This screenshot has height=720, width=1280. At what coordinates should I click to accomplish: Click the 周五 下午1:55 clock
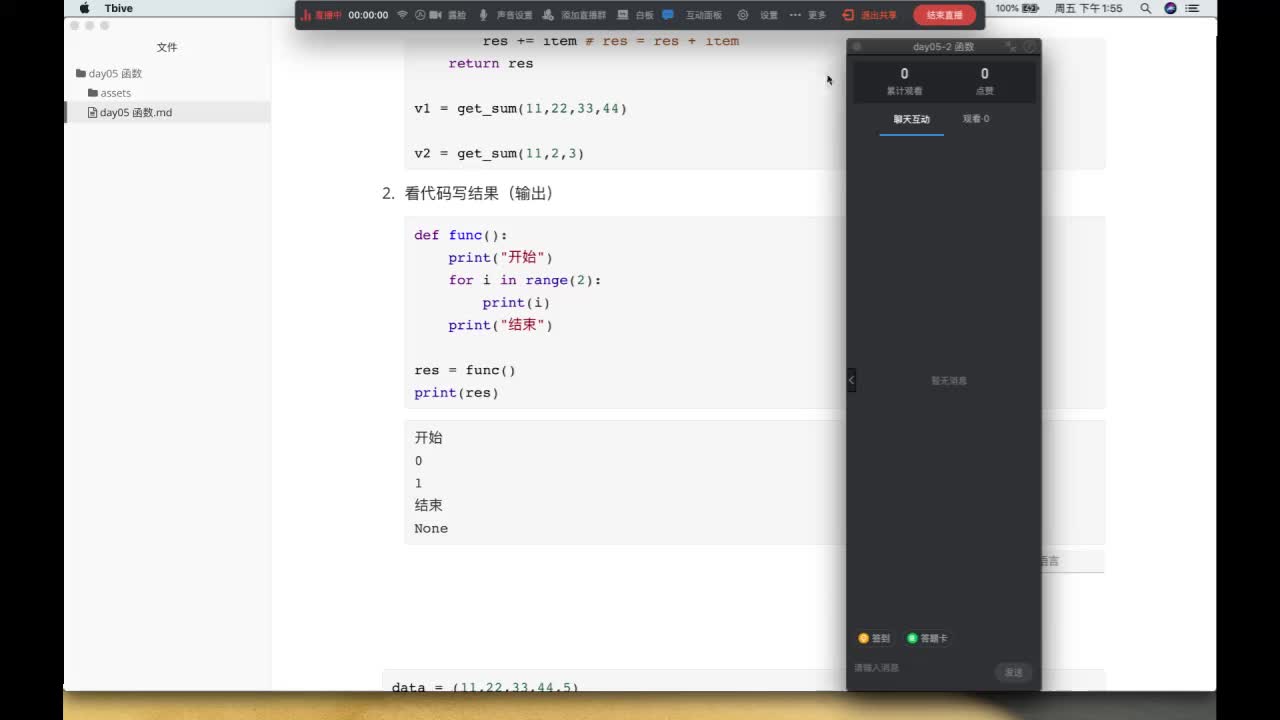point(1088,8)
